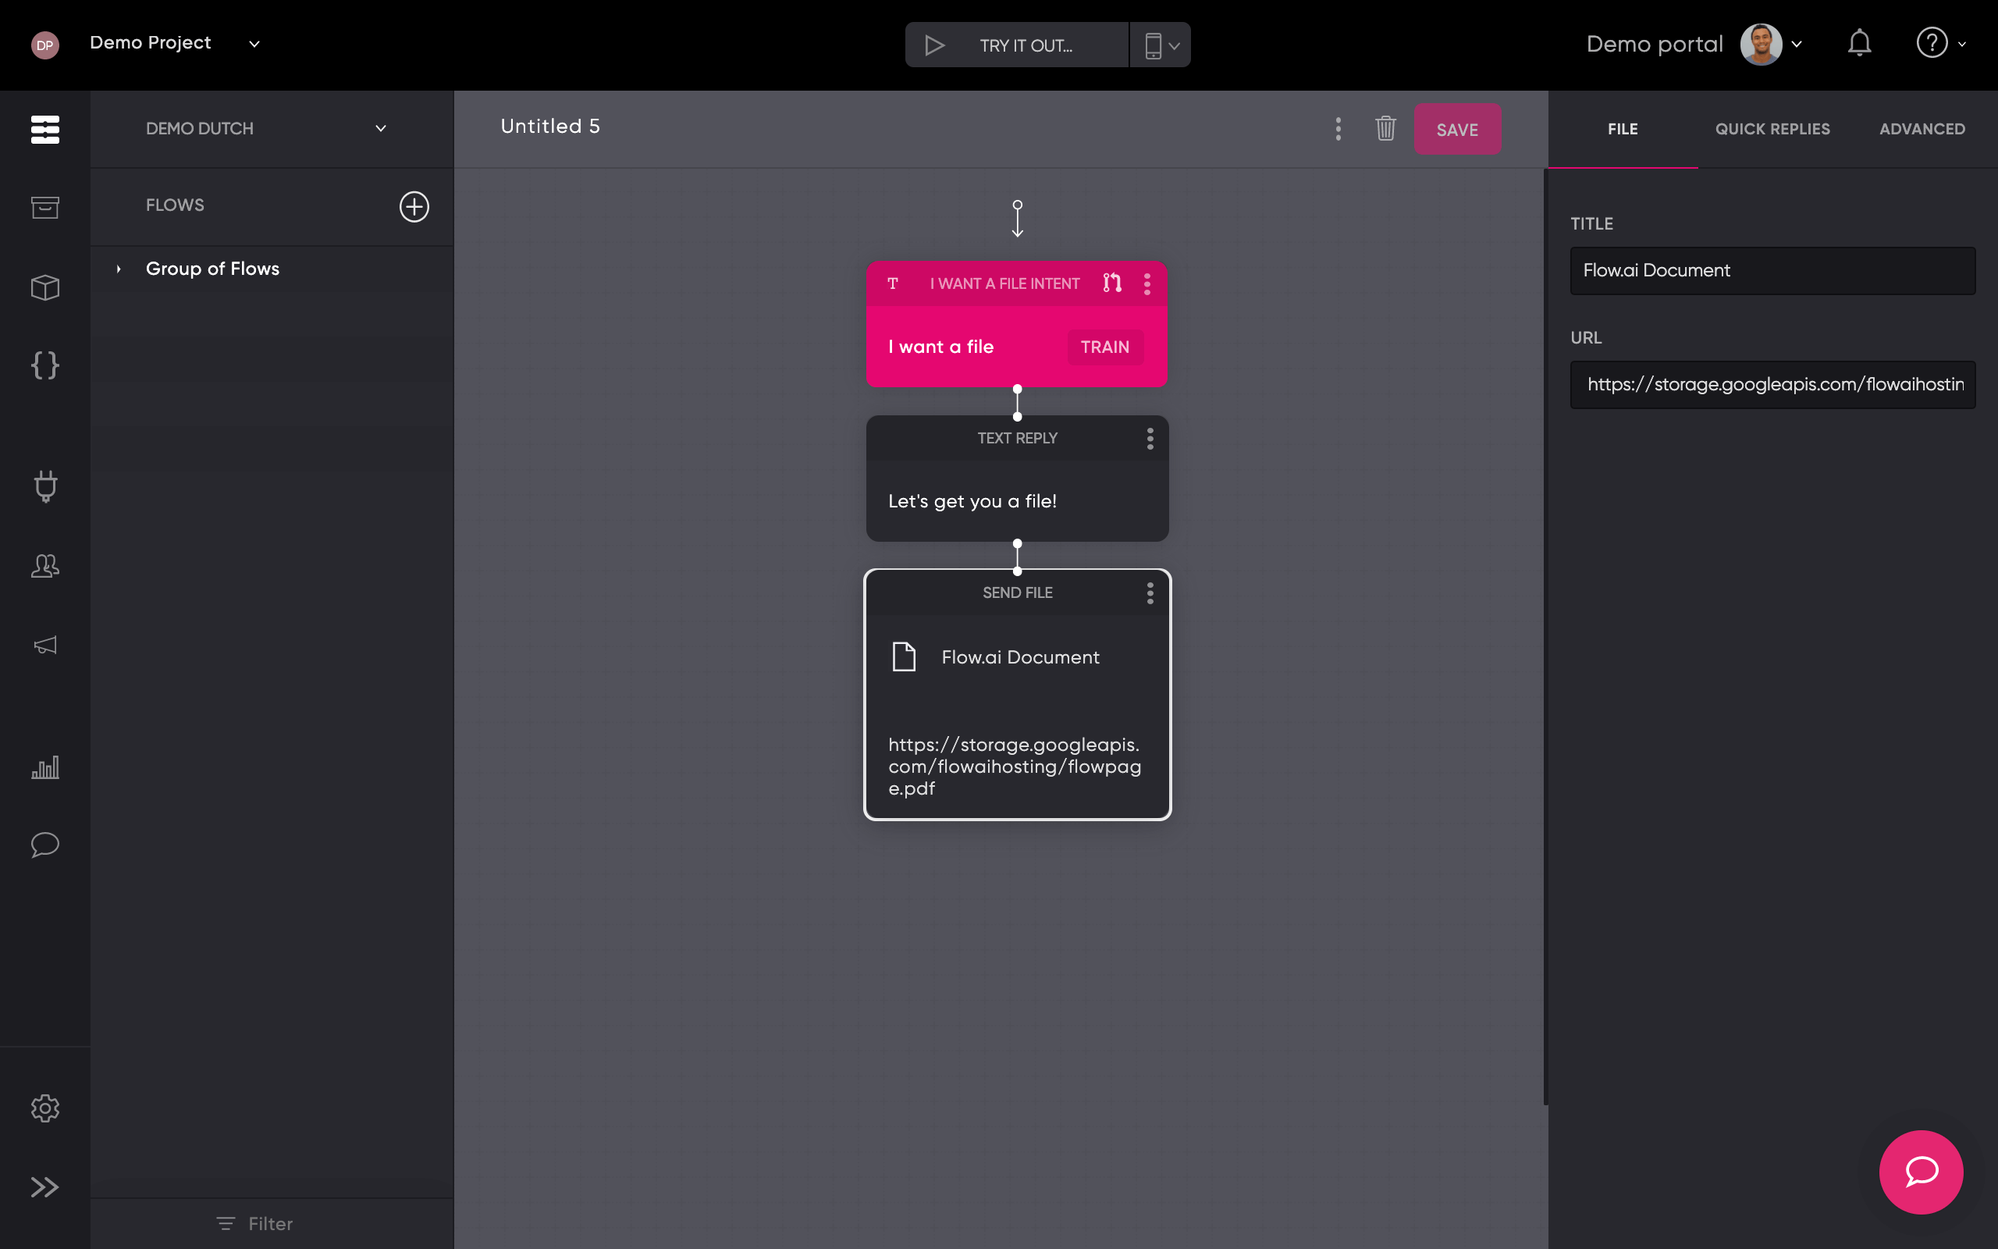Open the broadcast megaphone icon
Image resolution: width=1998 pixels, height=1249 pixels.
coord(45,645)
